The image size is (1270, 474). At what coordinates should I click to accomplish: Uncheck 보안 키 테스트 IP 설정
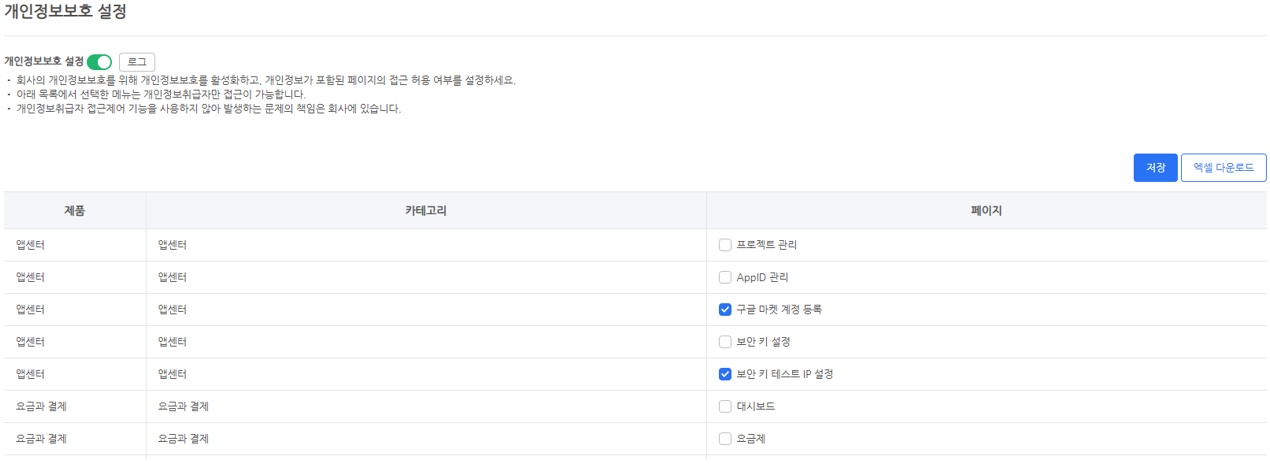725,374
